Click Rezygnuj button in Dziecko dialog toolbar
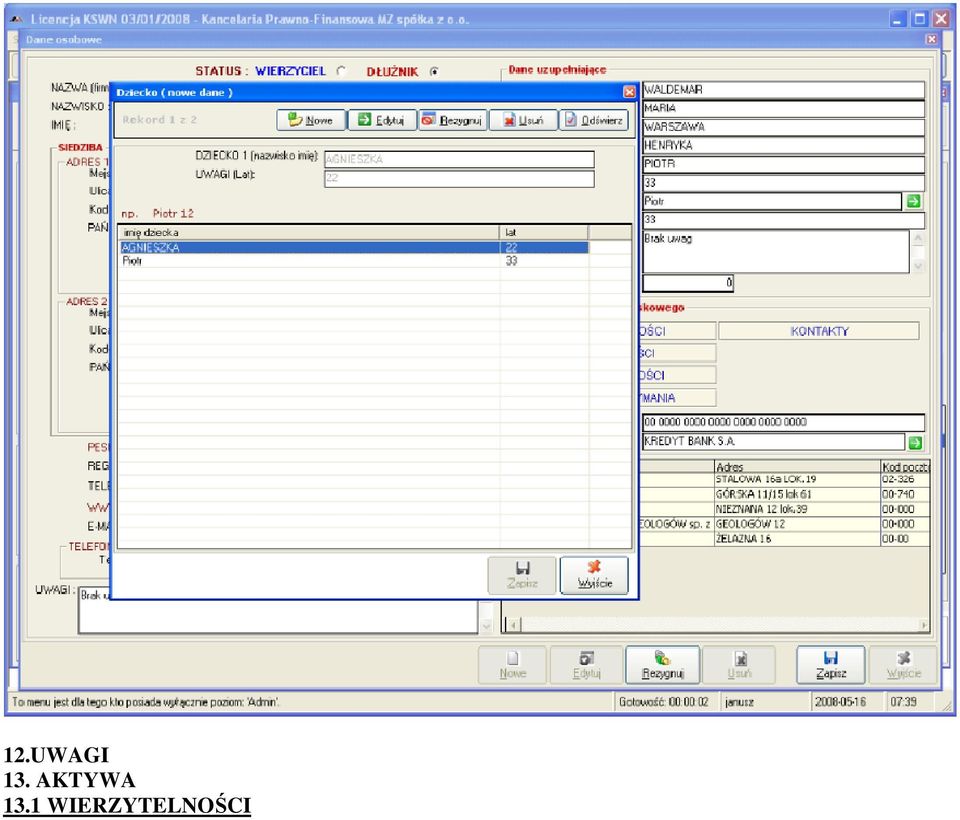The image size is (960, 820). pos(453,120)
